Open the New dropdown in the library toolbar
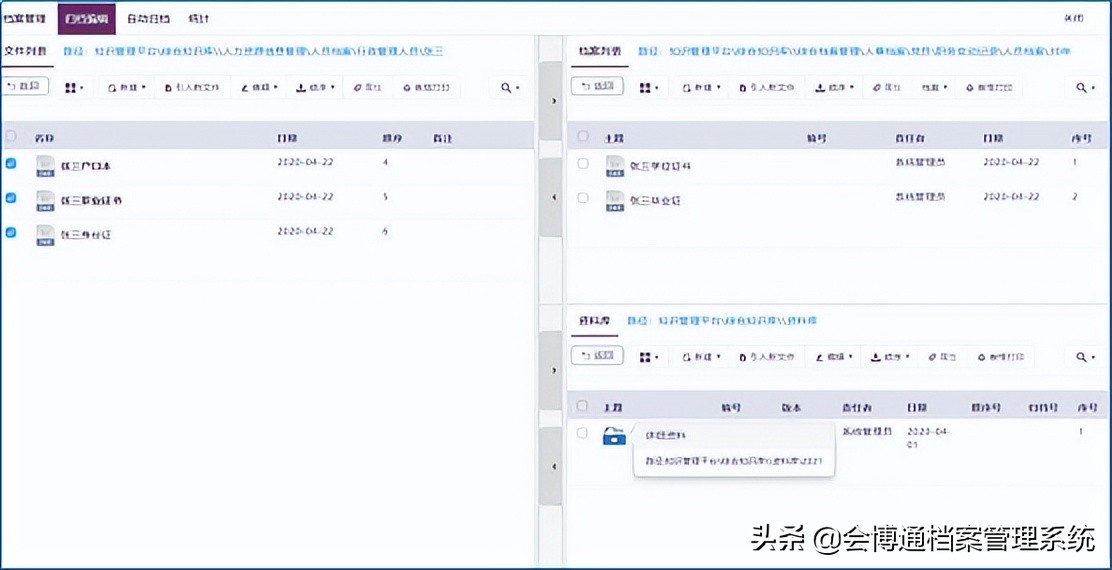 click(702, 357)
